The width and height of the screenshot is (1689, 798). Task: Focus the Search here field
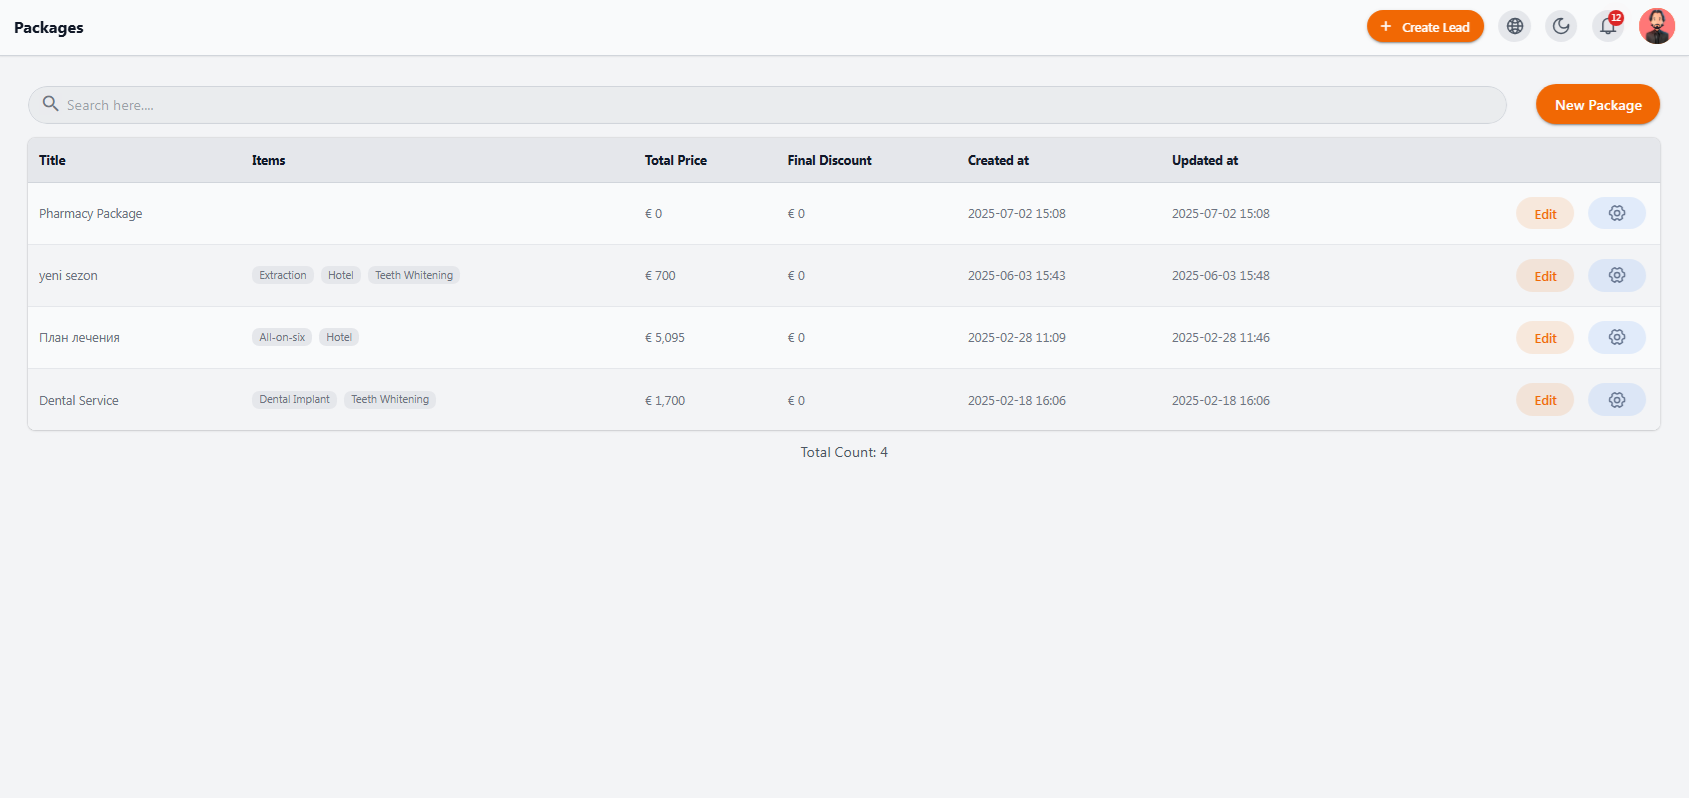click(767, 105)
